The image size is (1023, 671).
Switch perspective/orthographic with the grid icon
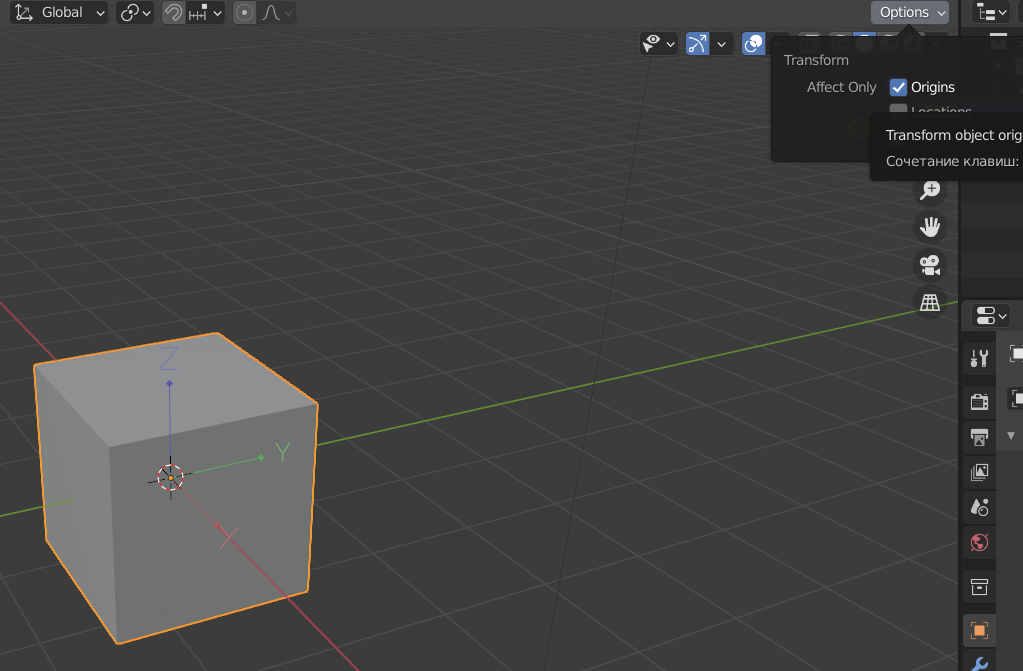pos(931,303)
